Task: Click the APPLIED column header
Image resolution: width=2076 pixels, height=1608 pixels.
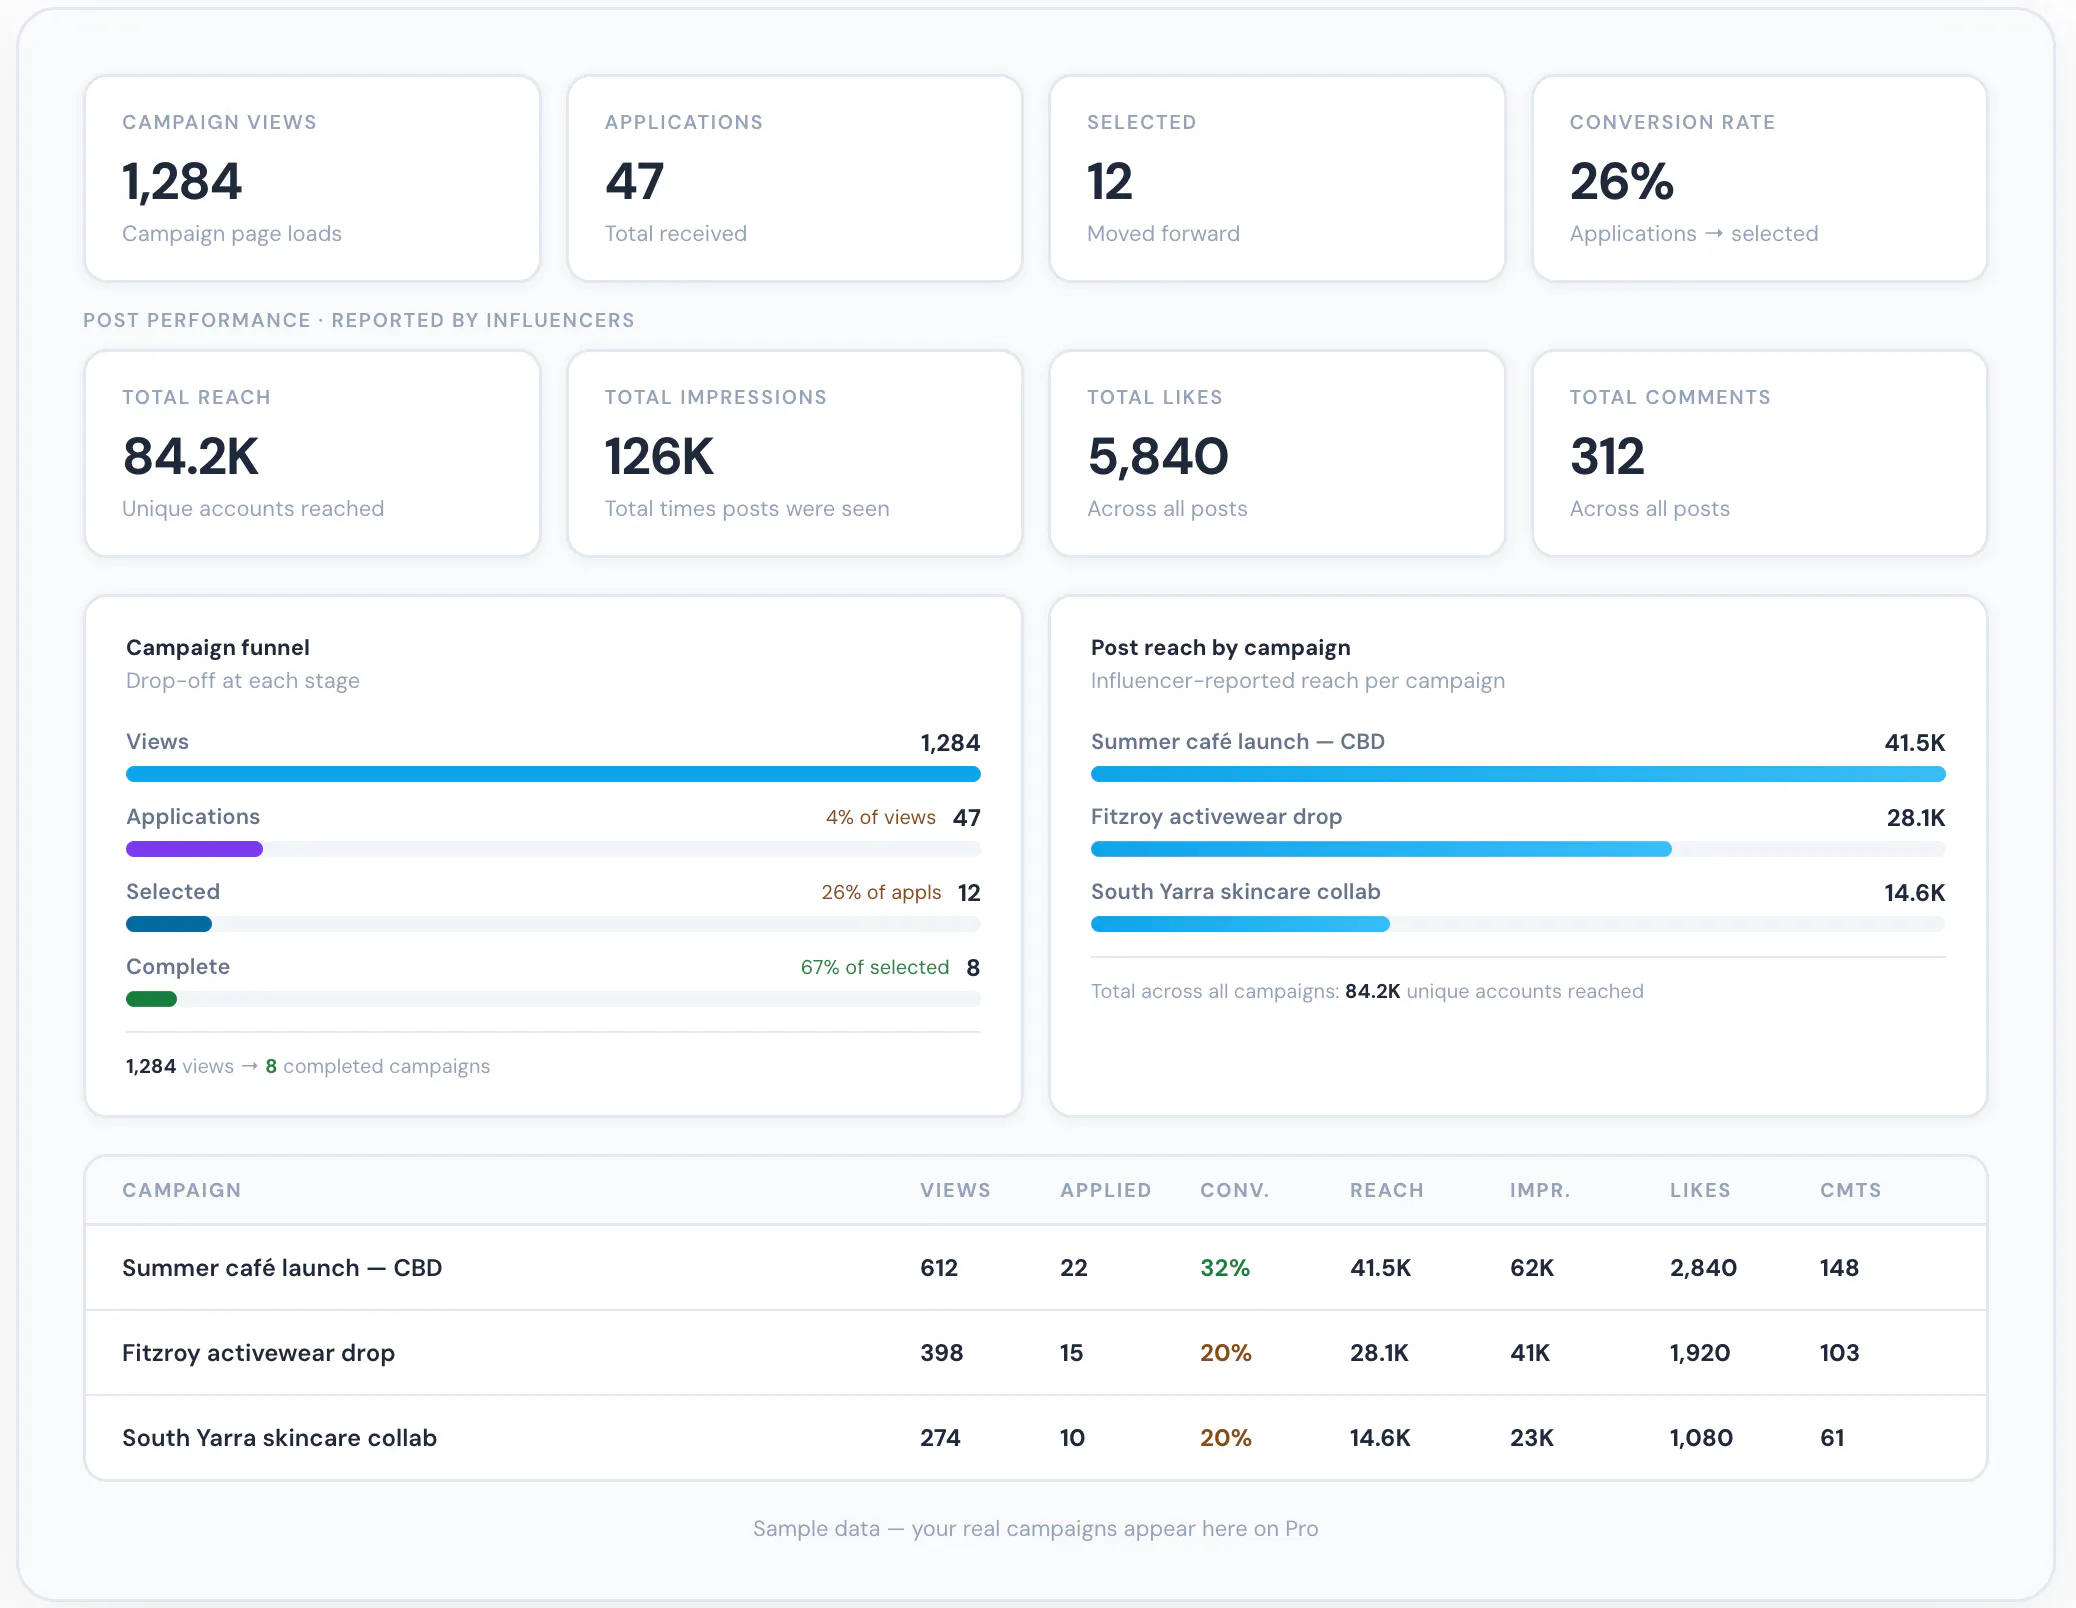Action: click(x=1106, y=1190)
